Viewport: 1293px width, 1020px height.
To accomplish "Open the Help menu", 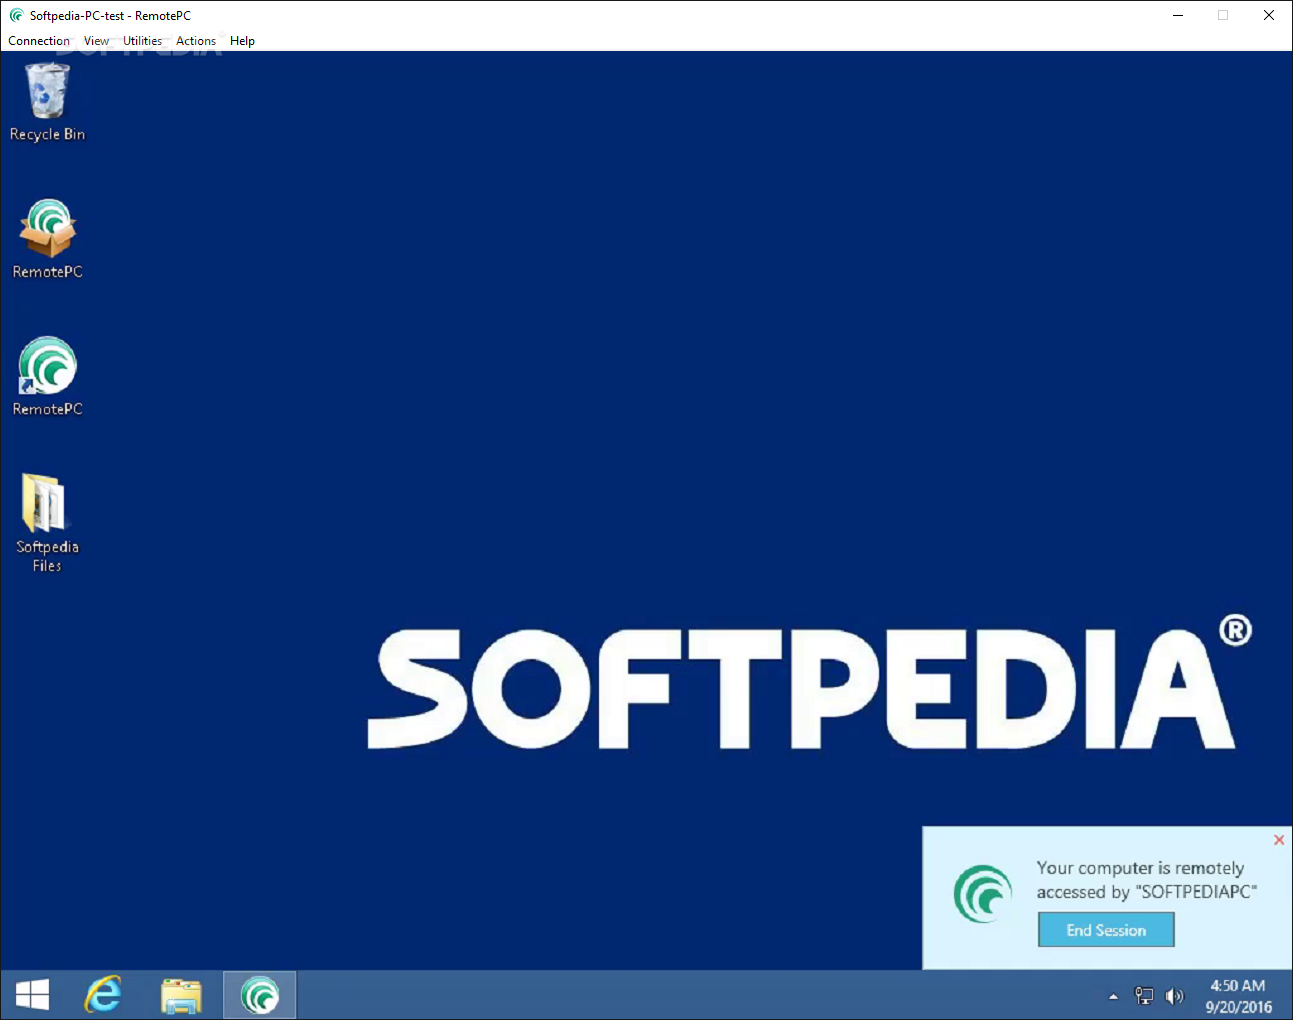I will [x=242, y=41].
